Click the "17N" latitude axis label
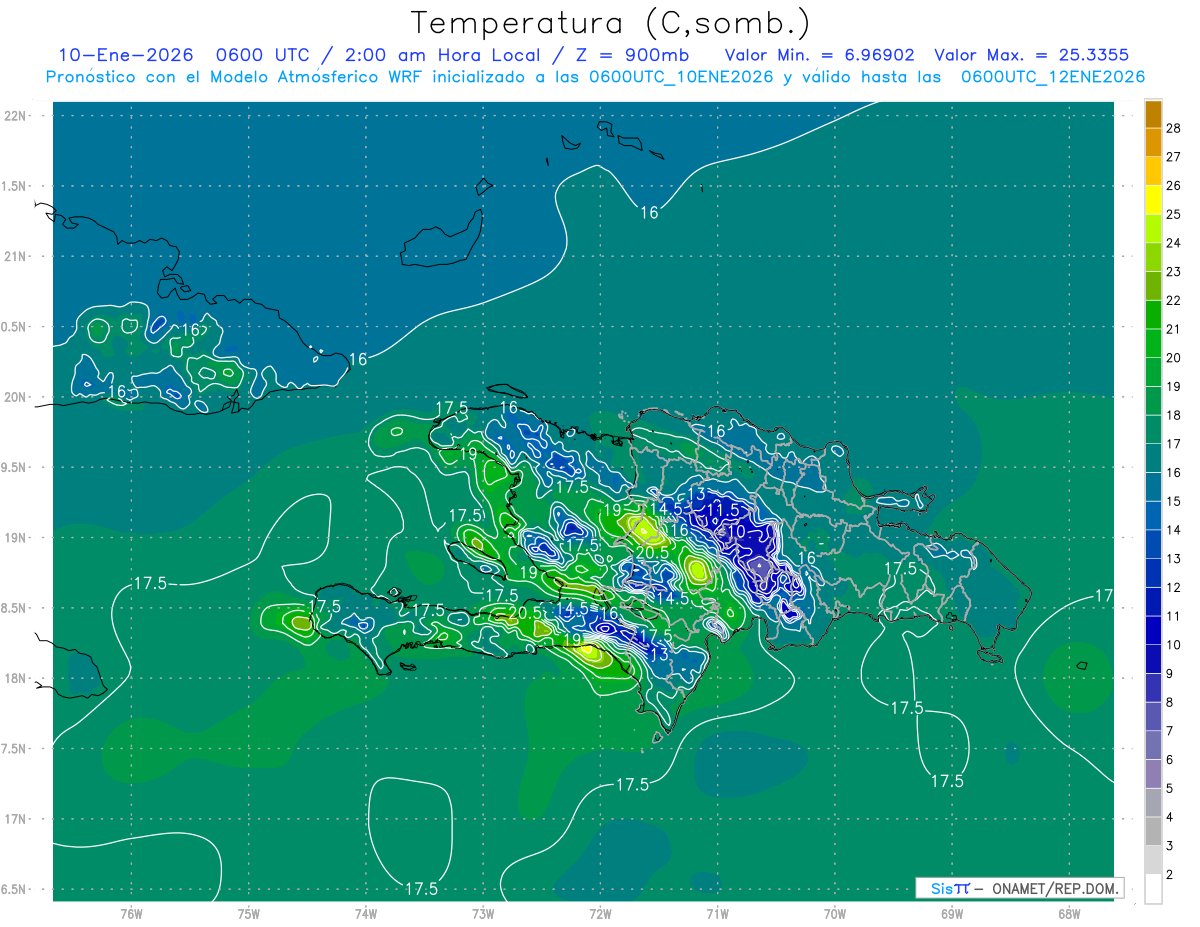The width and height of the screenshot is (1200, 927). tap(16, 819)
